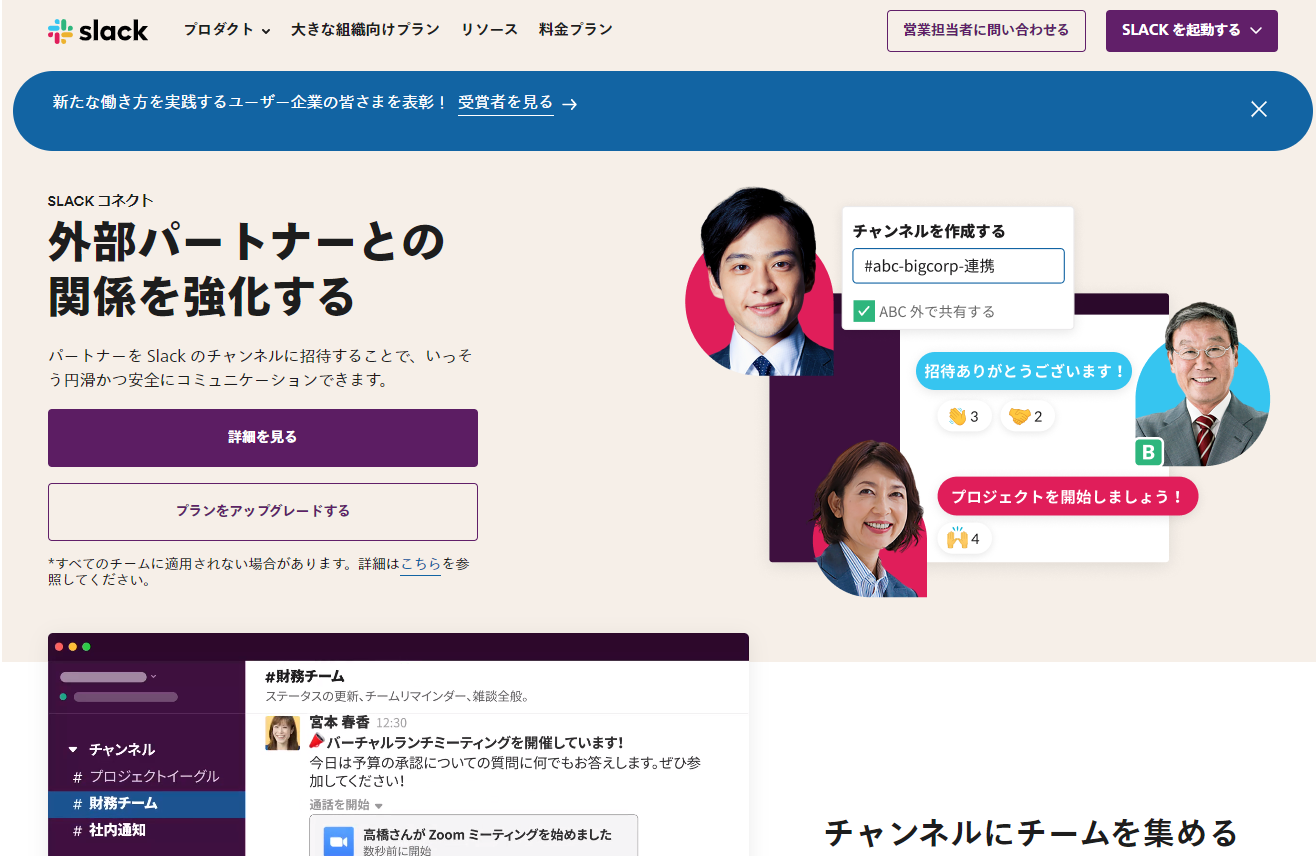Open the 料金プラン page

[575, 30]
